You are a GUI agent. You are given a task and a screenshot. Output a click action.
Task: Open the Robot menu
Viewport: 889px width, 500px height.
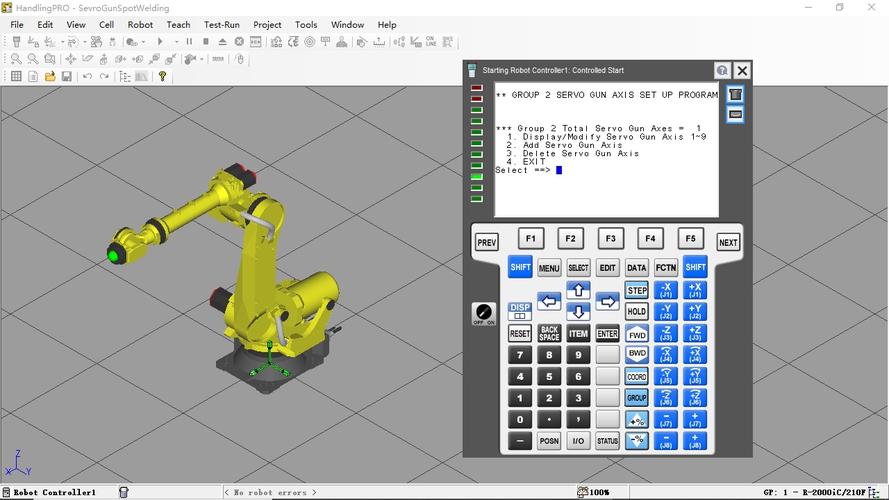[140, 24]
